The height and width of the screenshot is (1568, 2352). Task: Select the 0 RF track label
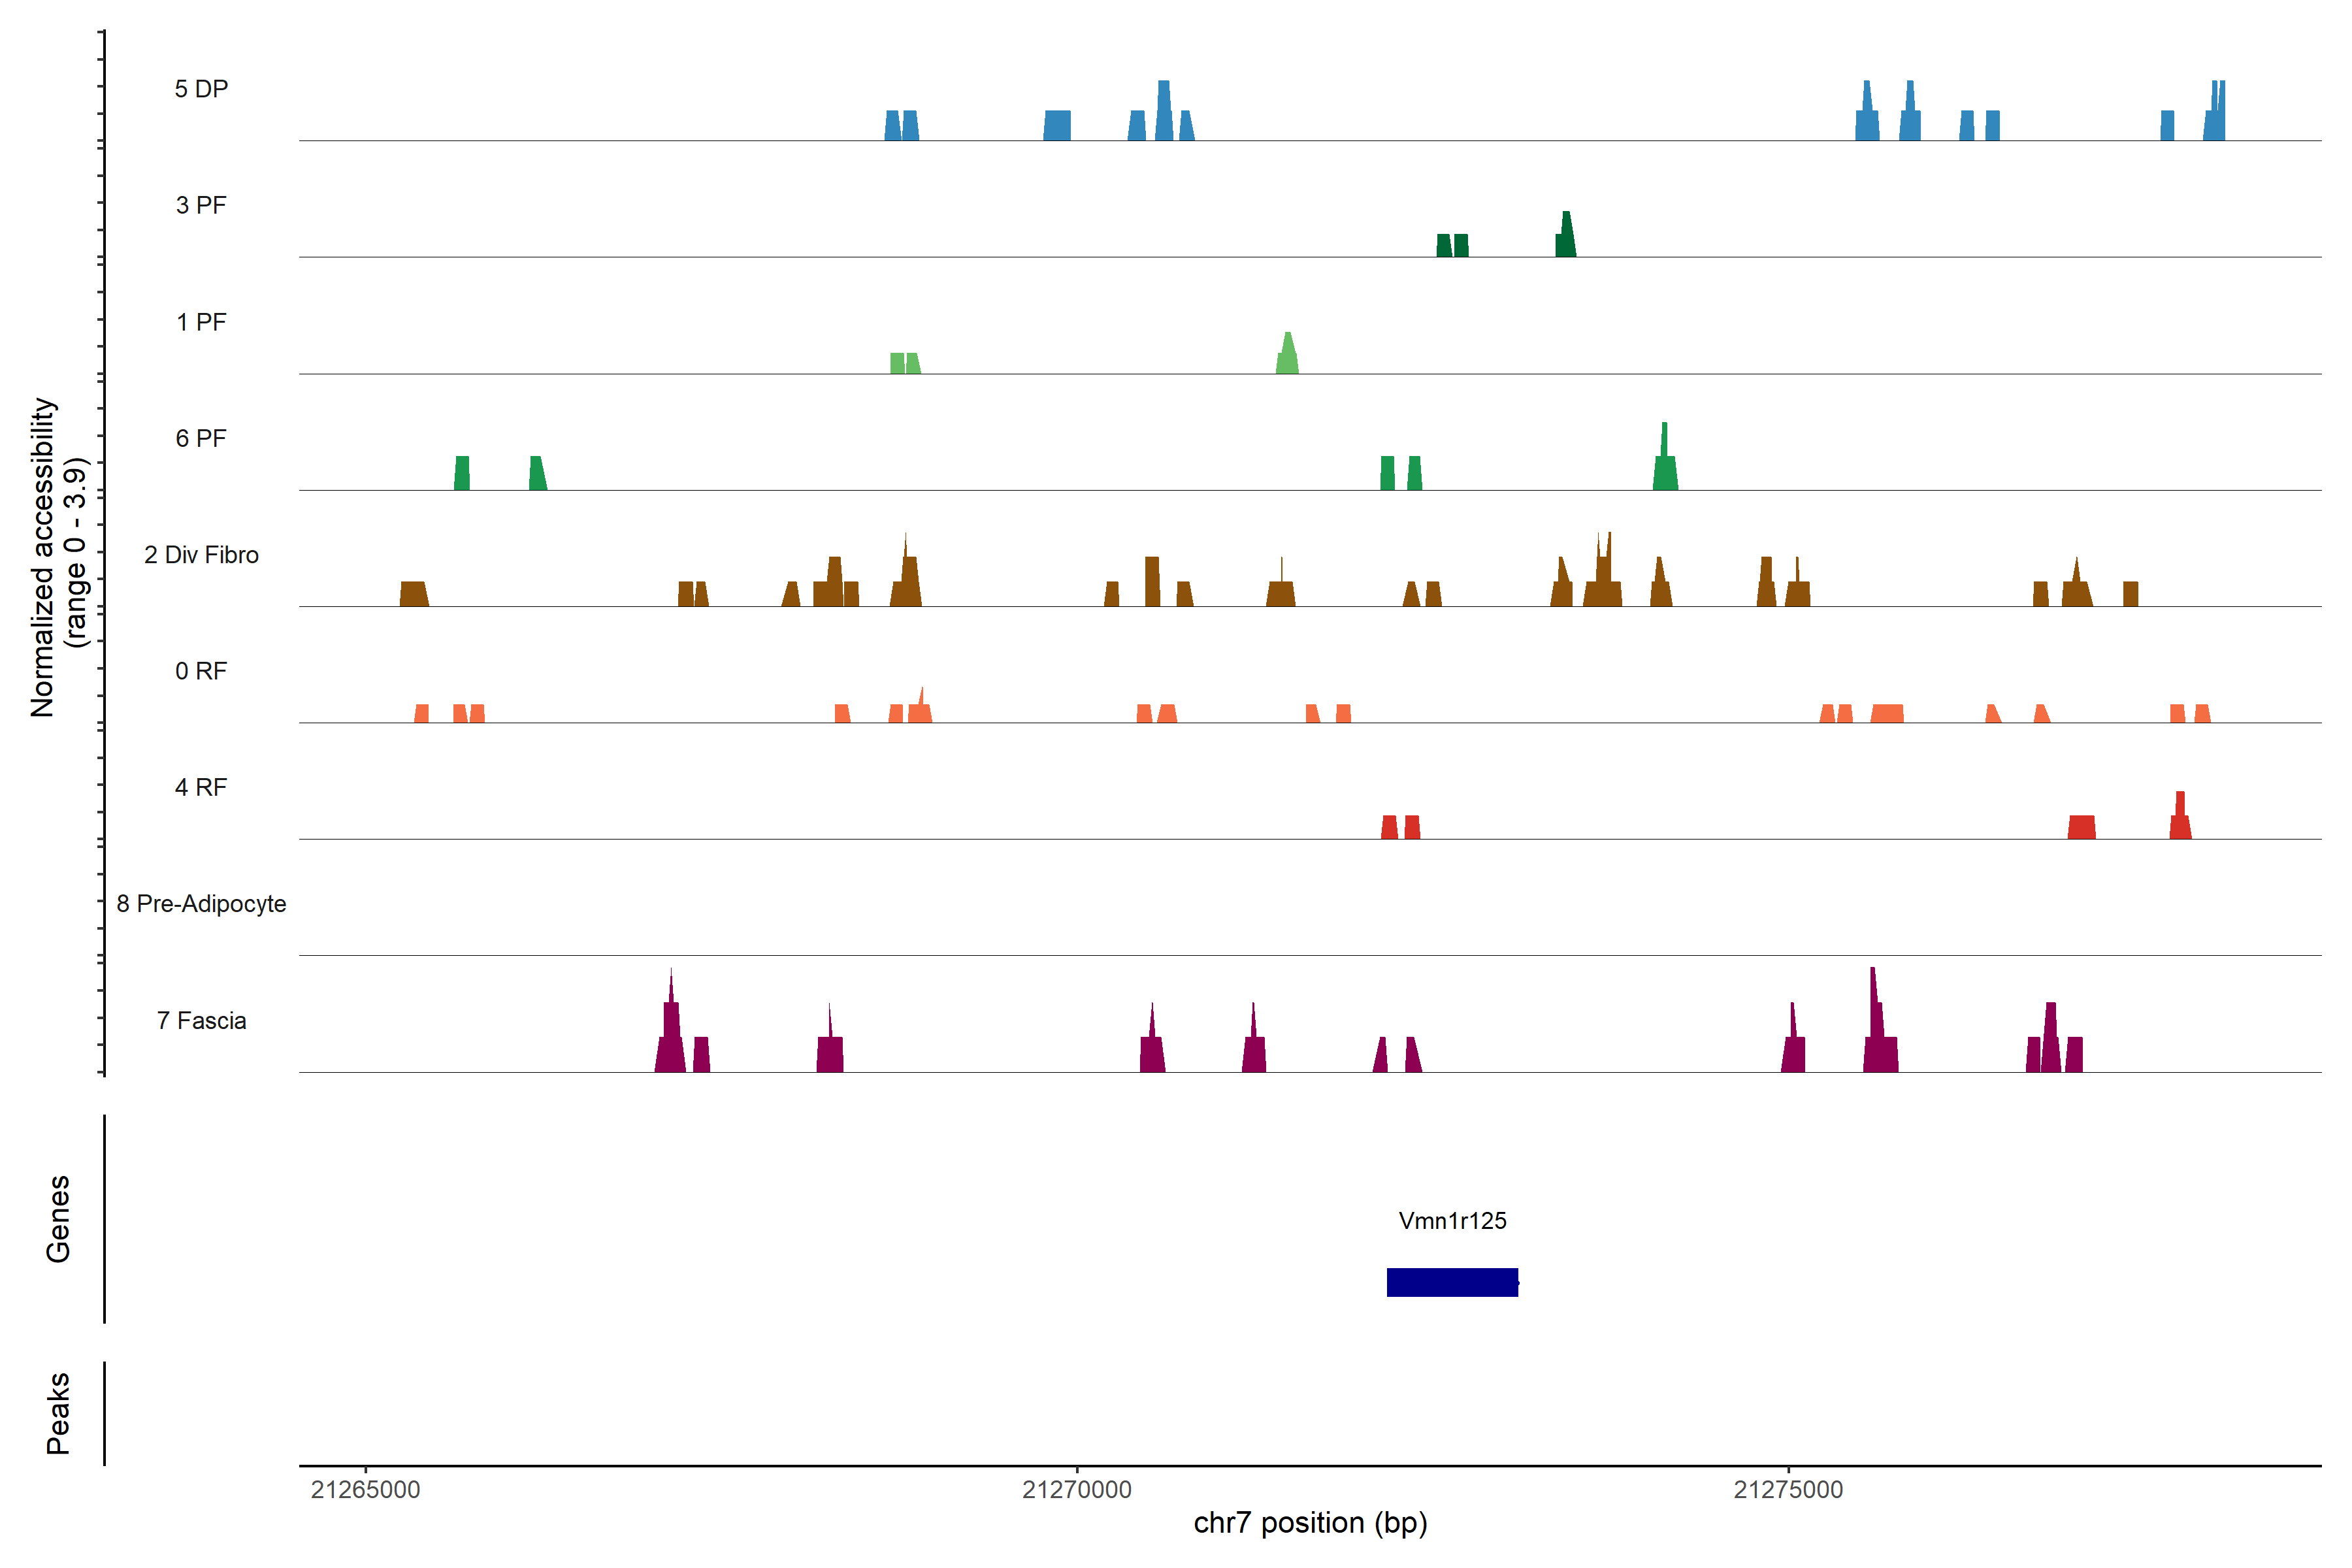(x=201, y=671)
